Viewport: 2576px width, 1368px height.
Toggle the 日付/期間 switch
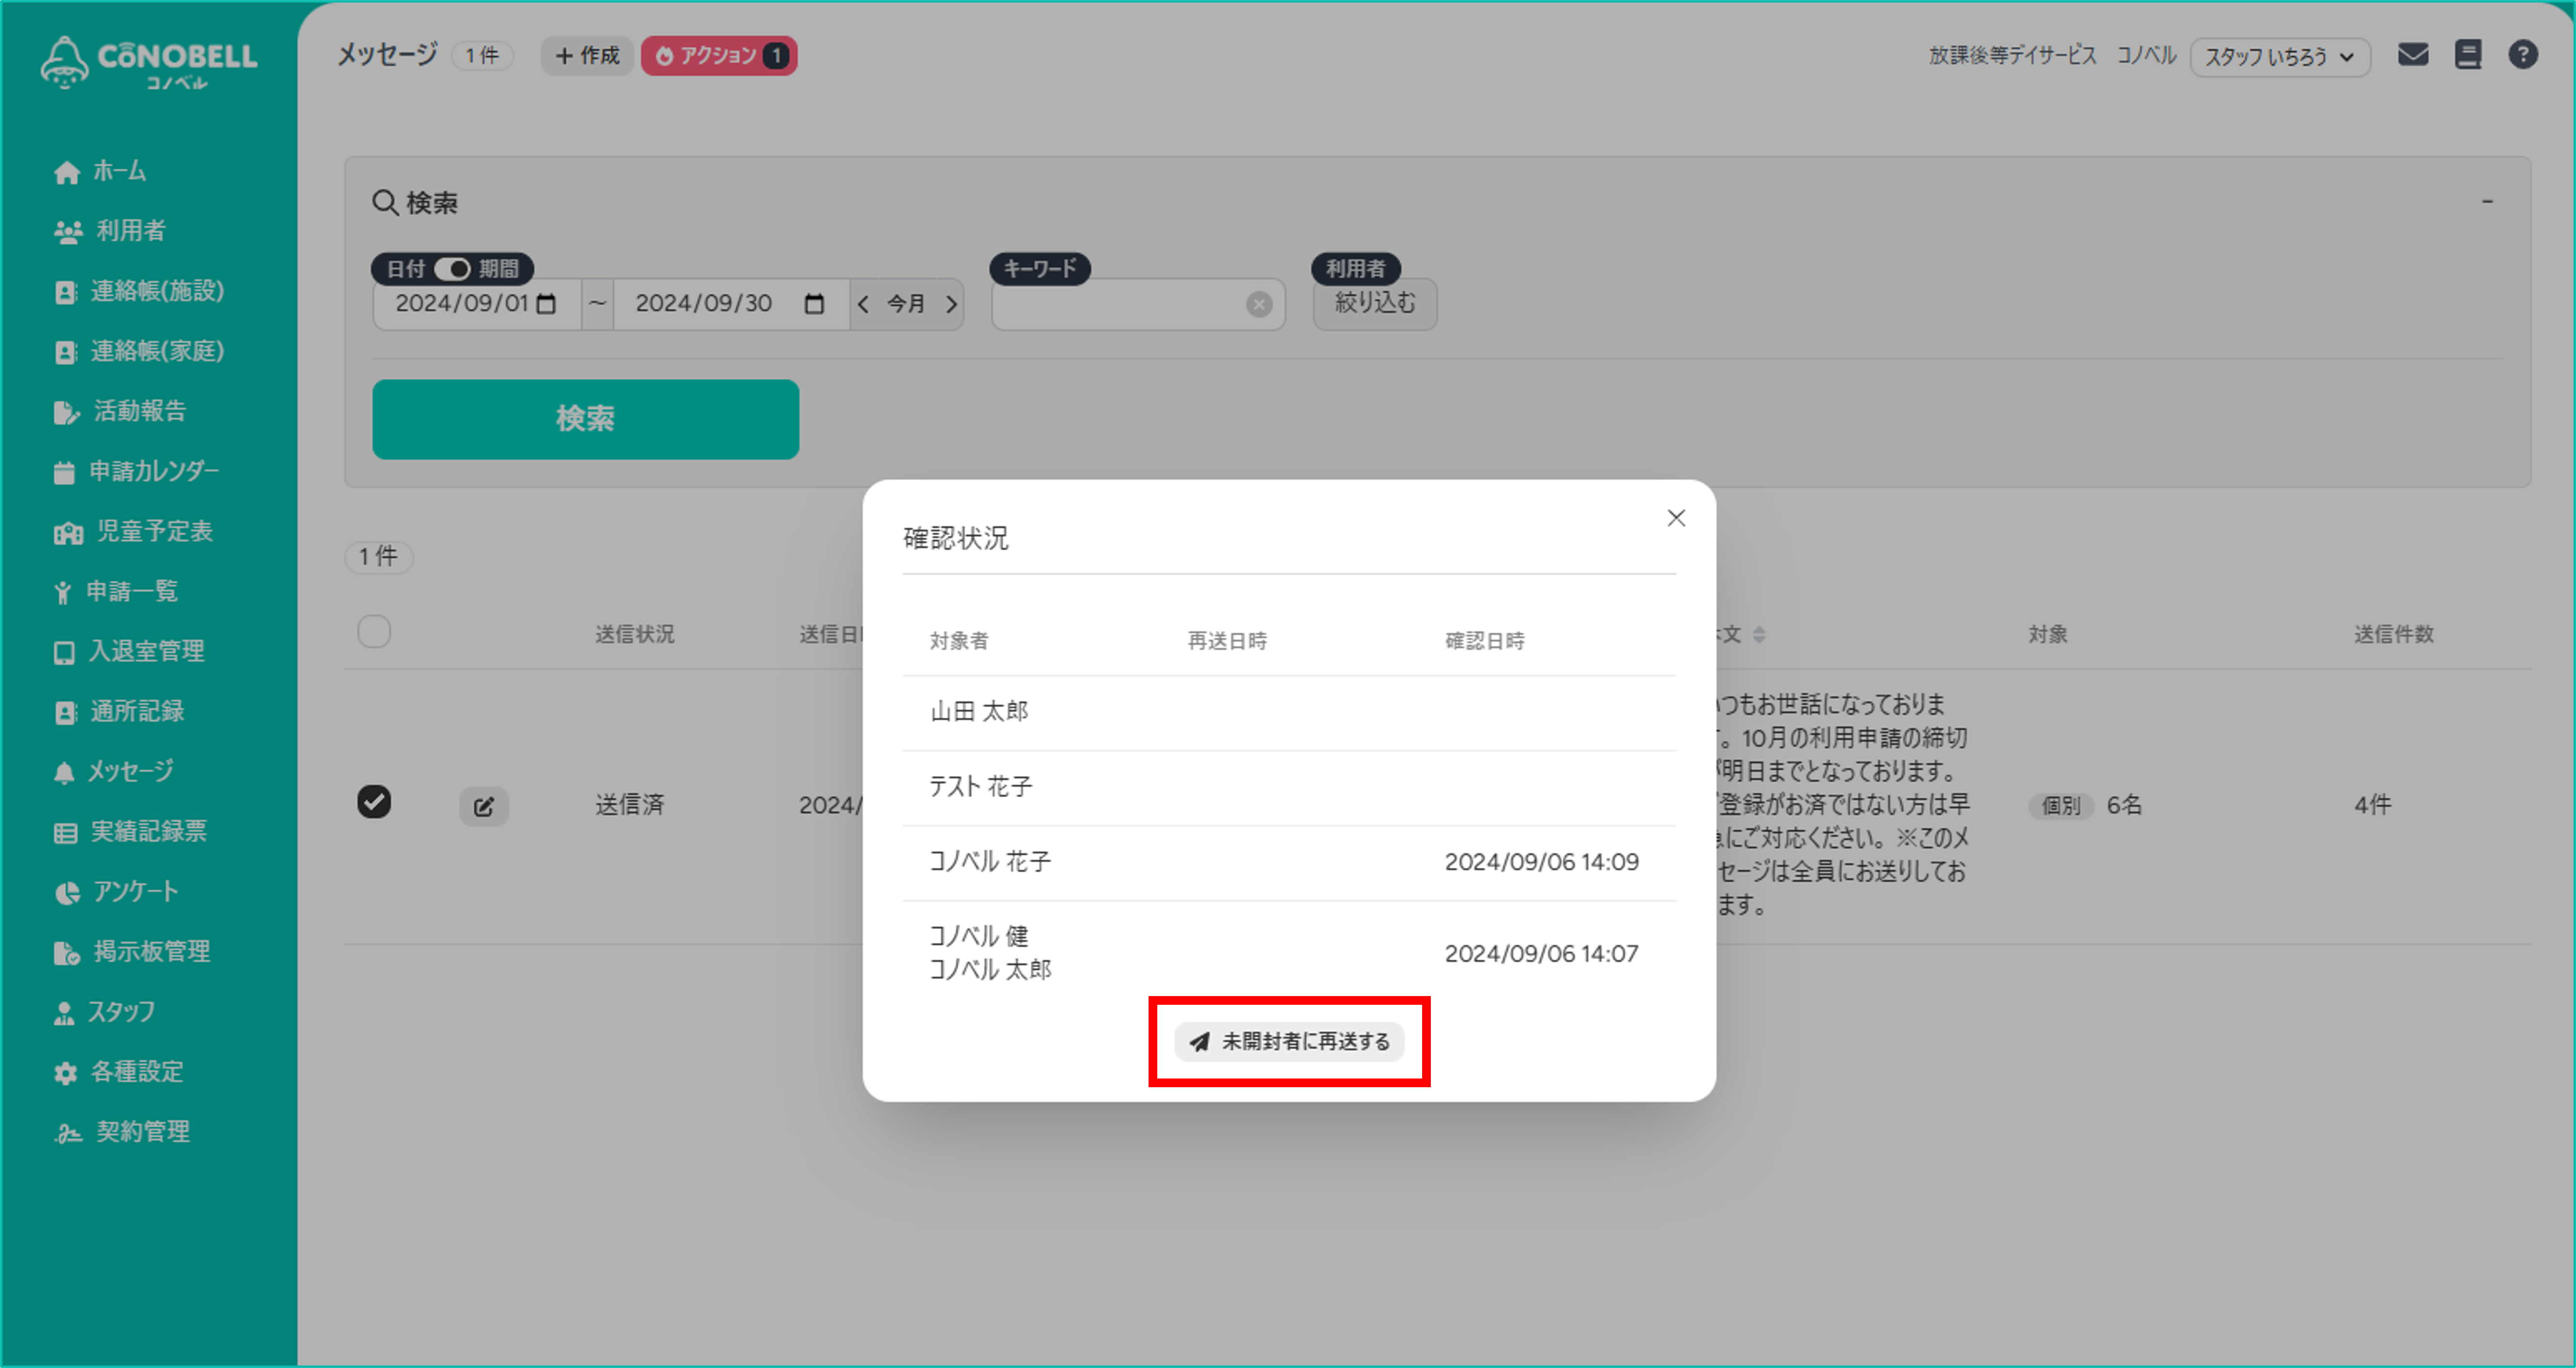[453, 268]
